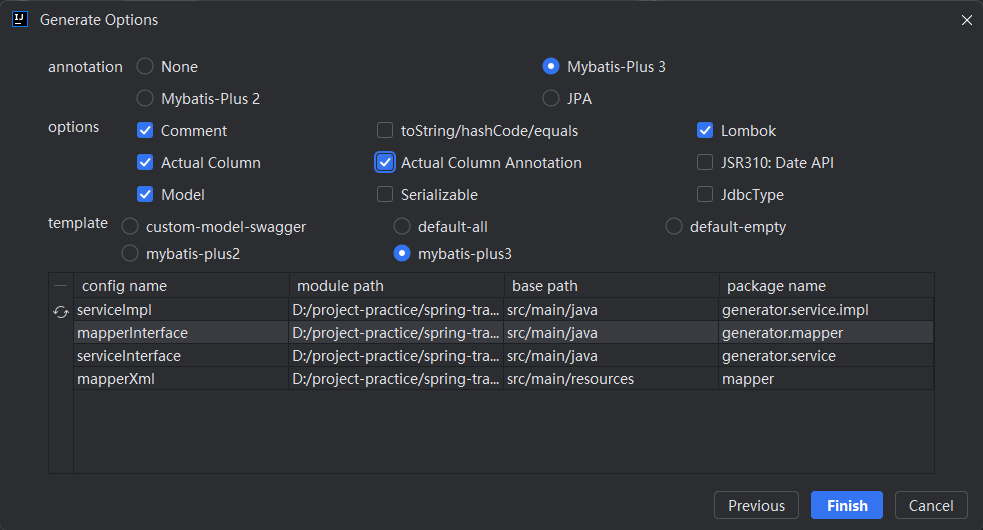The image size is (983, 530).
Task: Select the Mybatis-Plus 2 annotation
Action: (x=145, y=99)
